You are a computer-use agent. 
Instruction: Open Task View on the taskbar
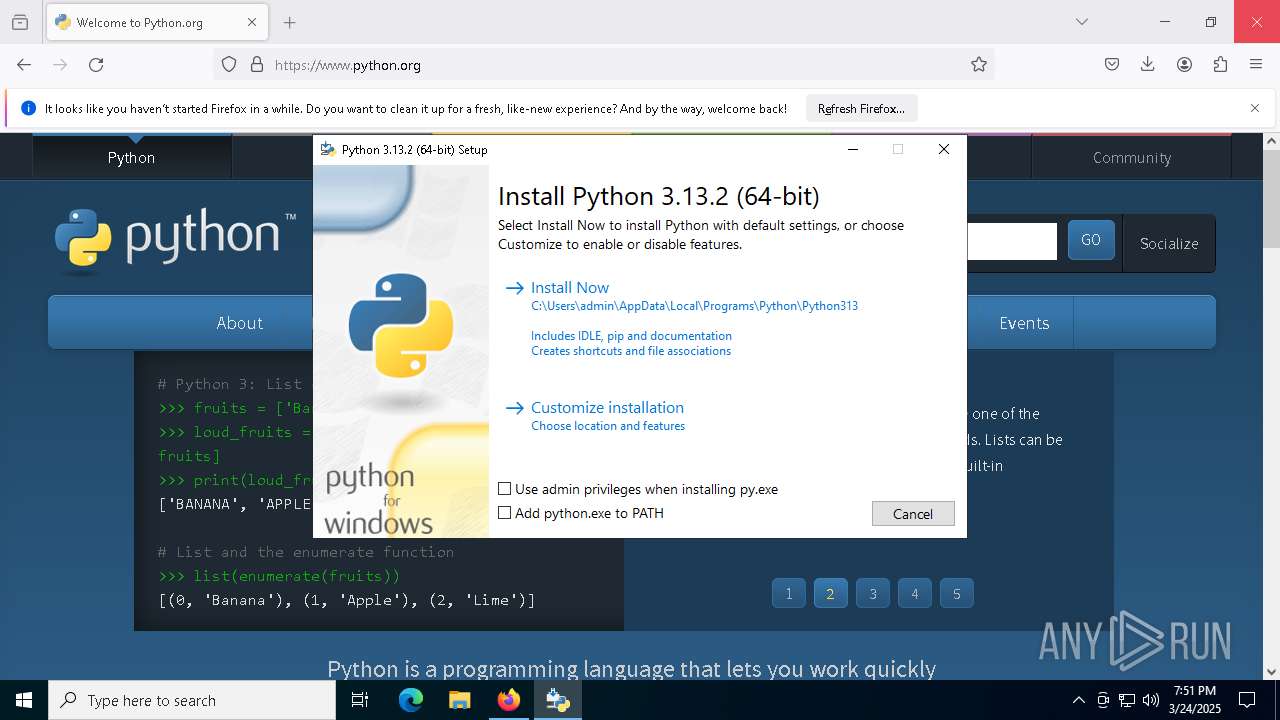[360, 700]
